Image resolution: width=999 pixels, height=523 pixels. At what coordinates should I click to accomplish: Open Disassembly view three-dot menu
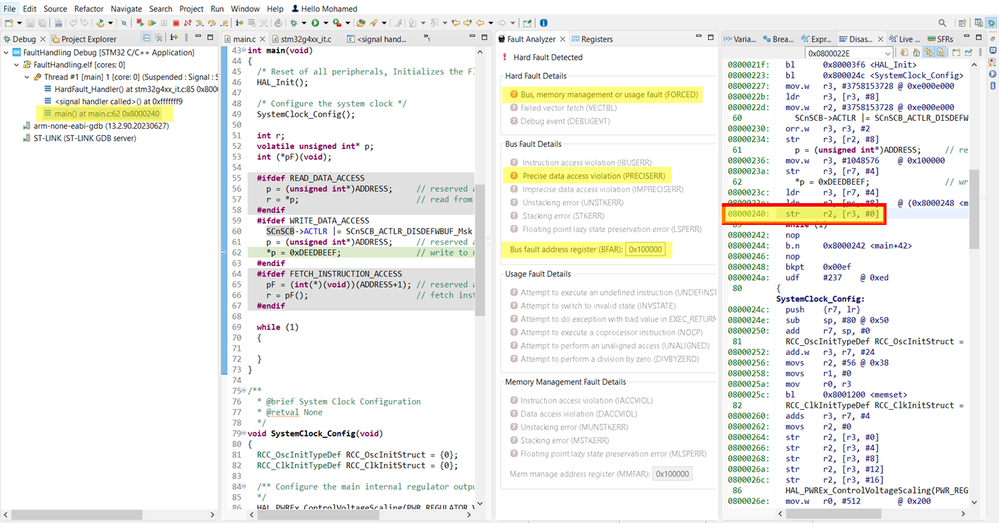pos(980,53)
